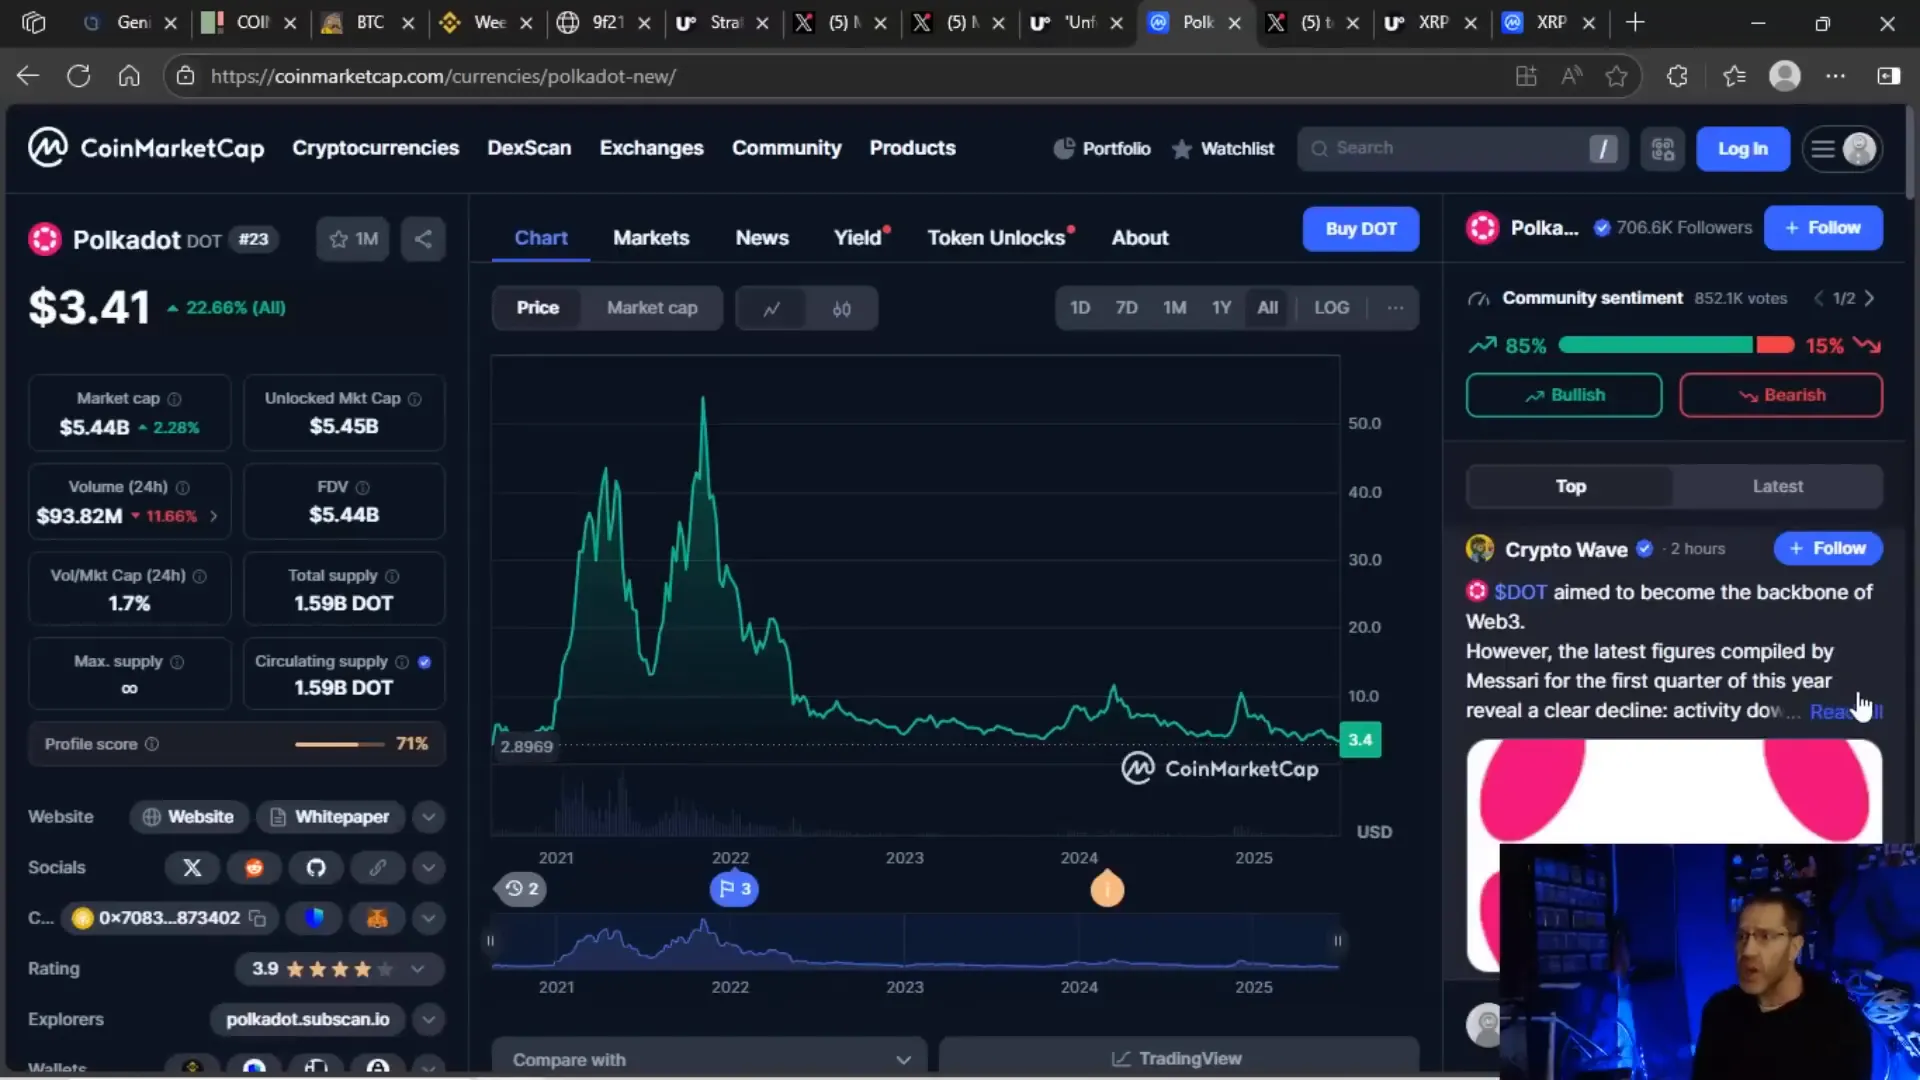The width and height of the screenshot is (1920, 1080).
Task: Open the browser home button
Action: (x=129, y=76)
